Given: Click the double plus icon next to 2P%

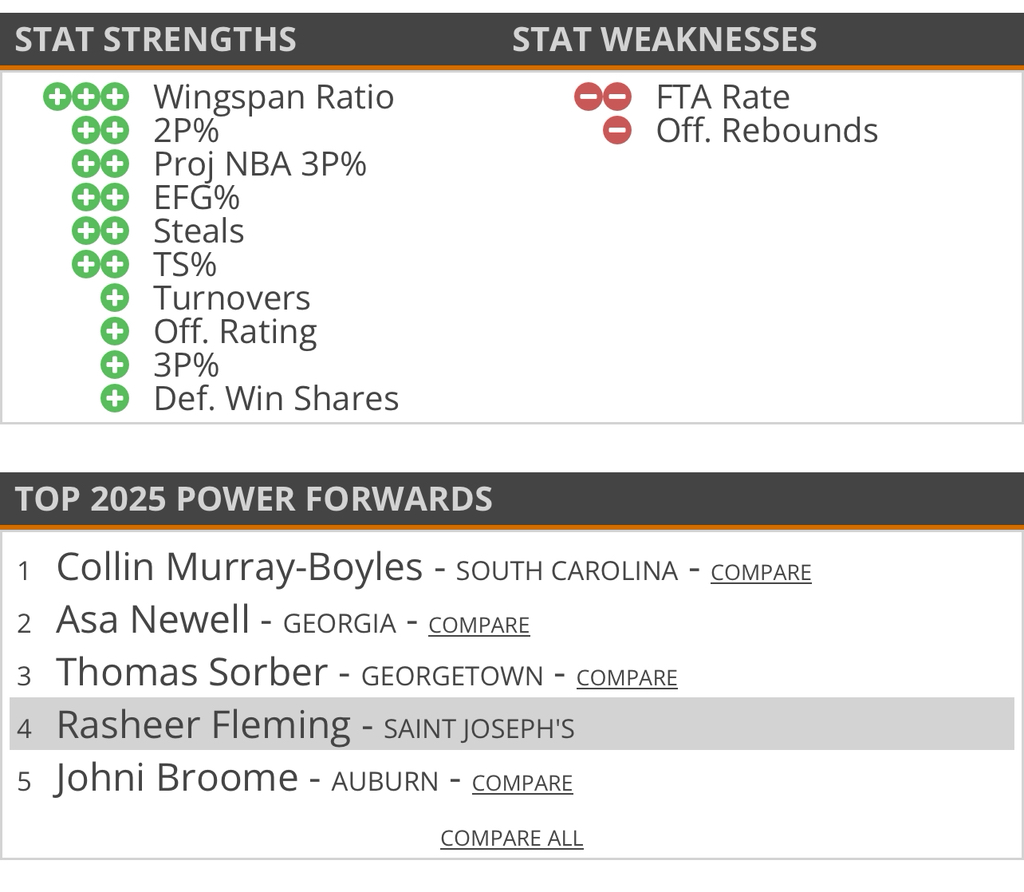Looking at the screenshot, I should [x=101, y=130].
